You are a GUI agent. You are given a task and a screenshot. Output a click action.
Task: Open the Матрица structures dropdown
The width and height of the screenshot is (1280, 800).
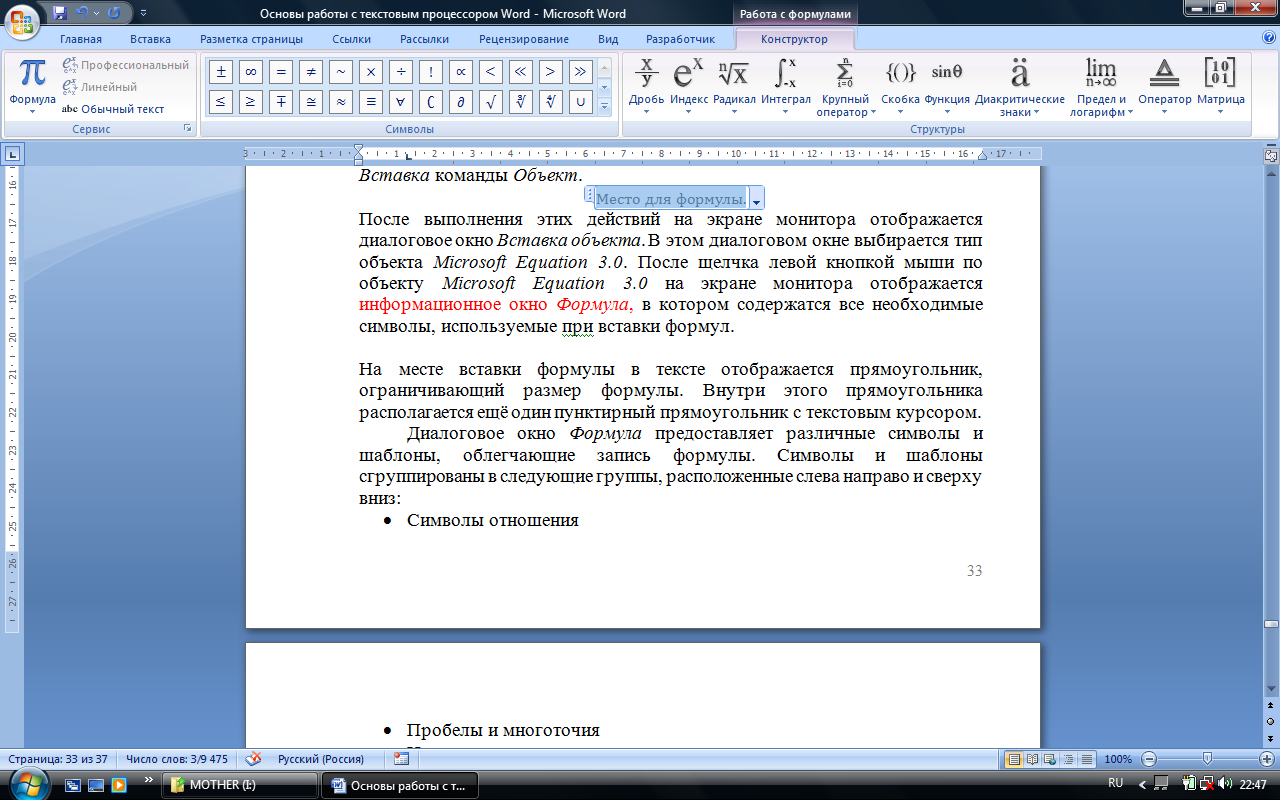click(1221, 88)
